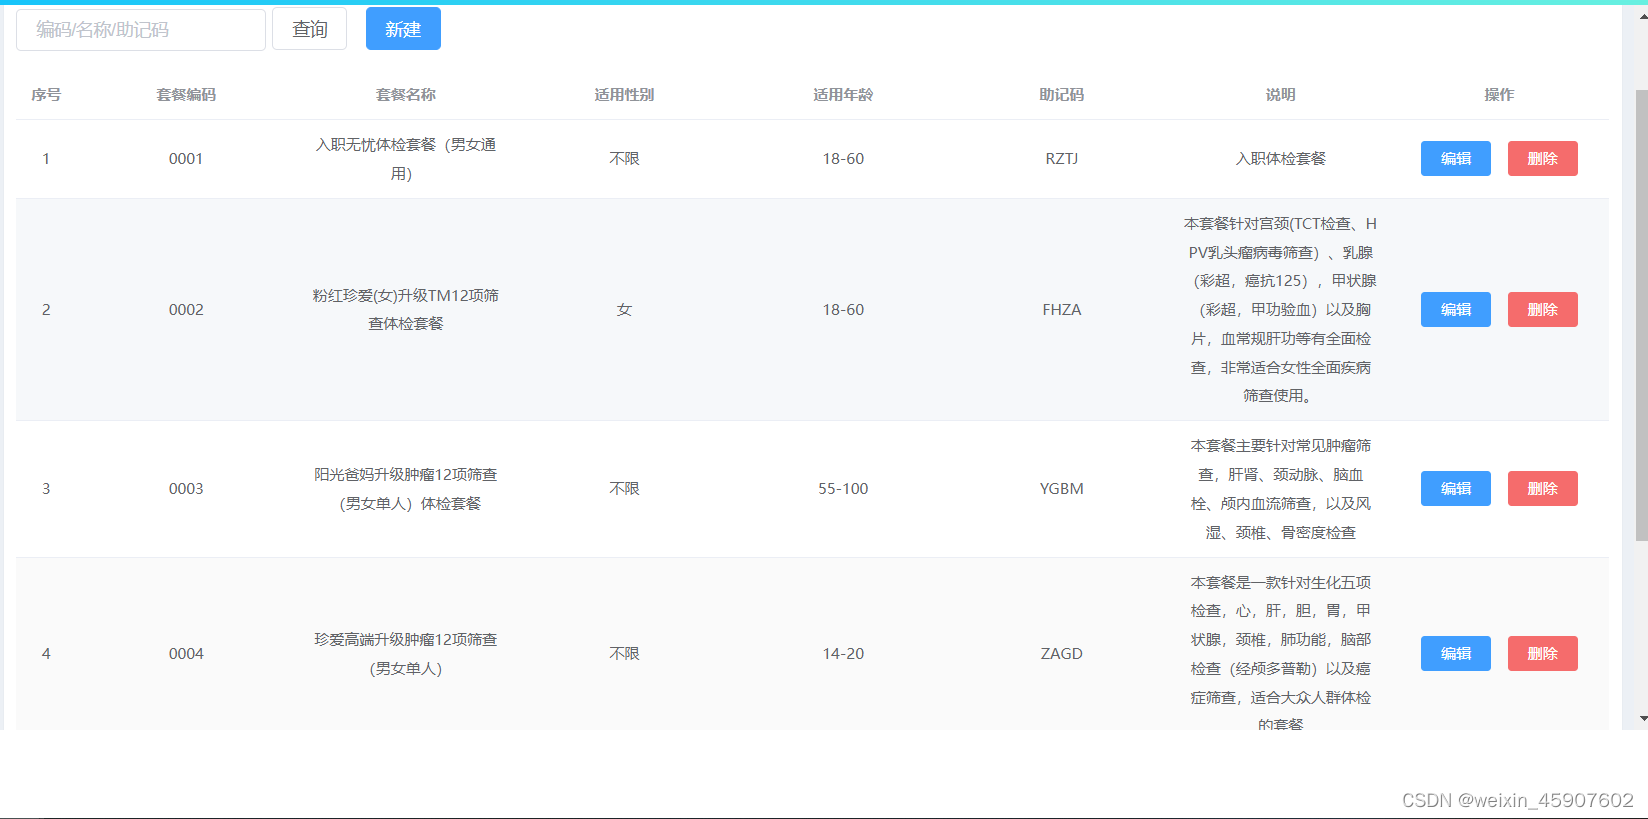Select the RZTJ mnemonic code cell

1061,159
